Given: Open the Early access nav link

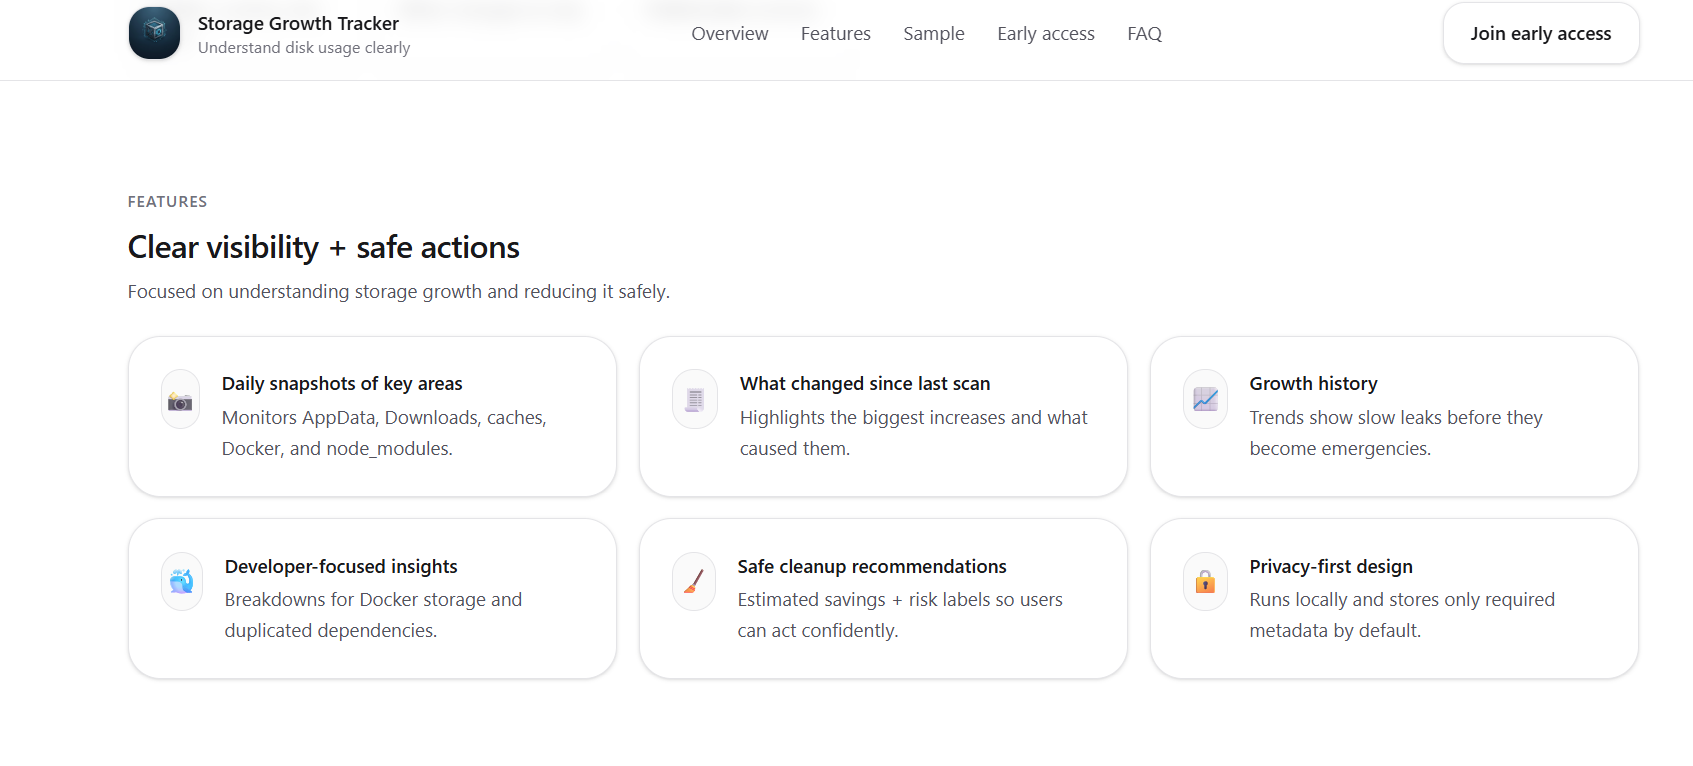Looking at the screenshot, I should click(1046, 34).
